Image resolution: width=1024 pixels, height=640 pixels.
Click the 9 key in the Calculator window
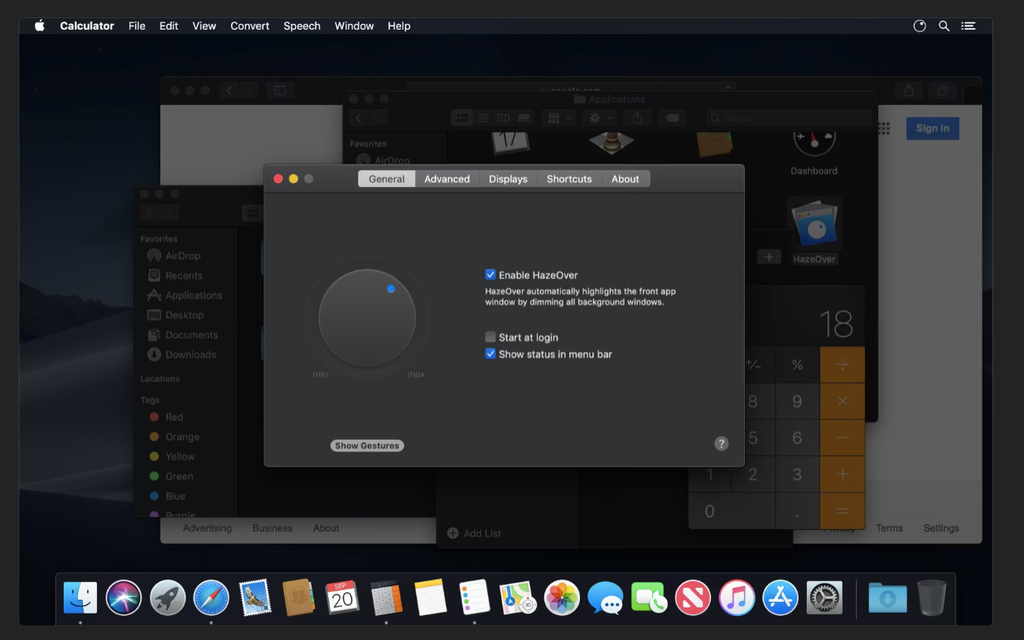[797, 401]
